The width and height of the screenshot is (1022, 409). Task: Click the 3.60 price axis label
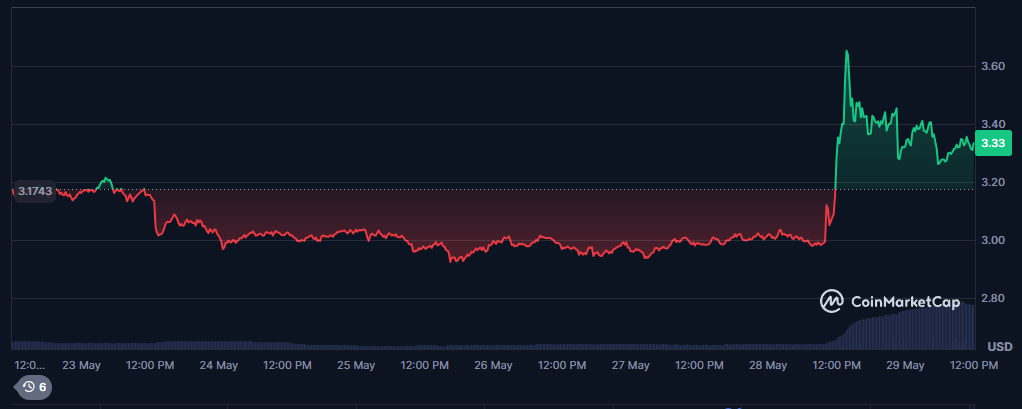(993, 66)
